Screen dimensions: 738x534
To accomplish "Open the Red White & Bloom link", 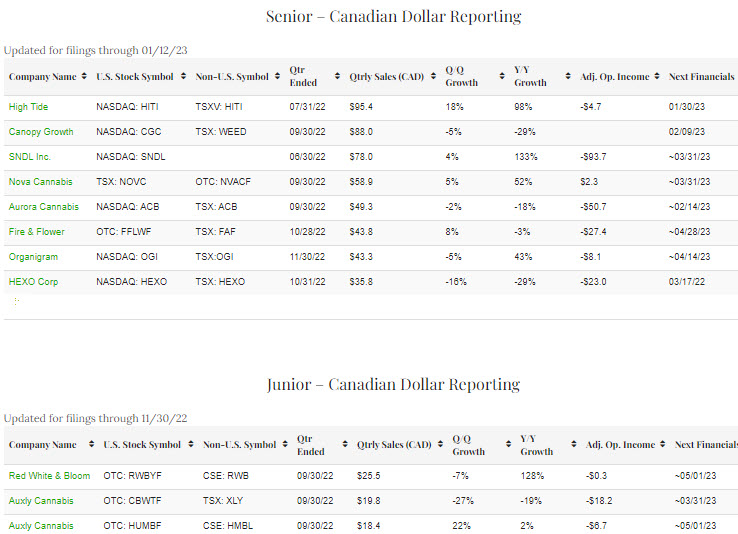I will point(49,476).
